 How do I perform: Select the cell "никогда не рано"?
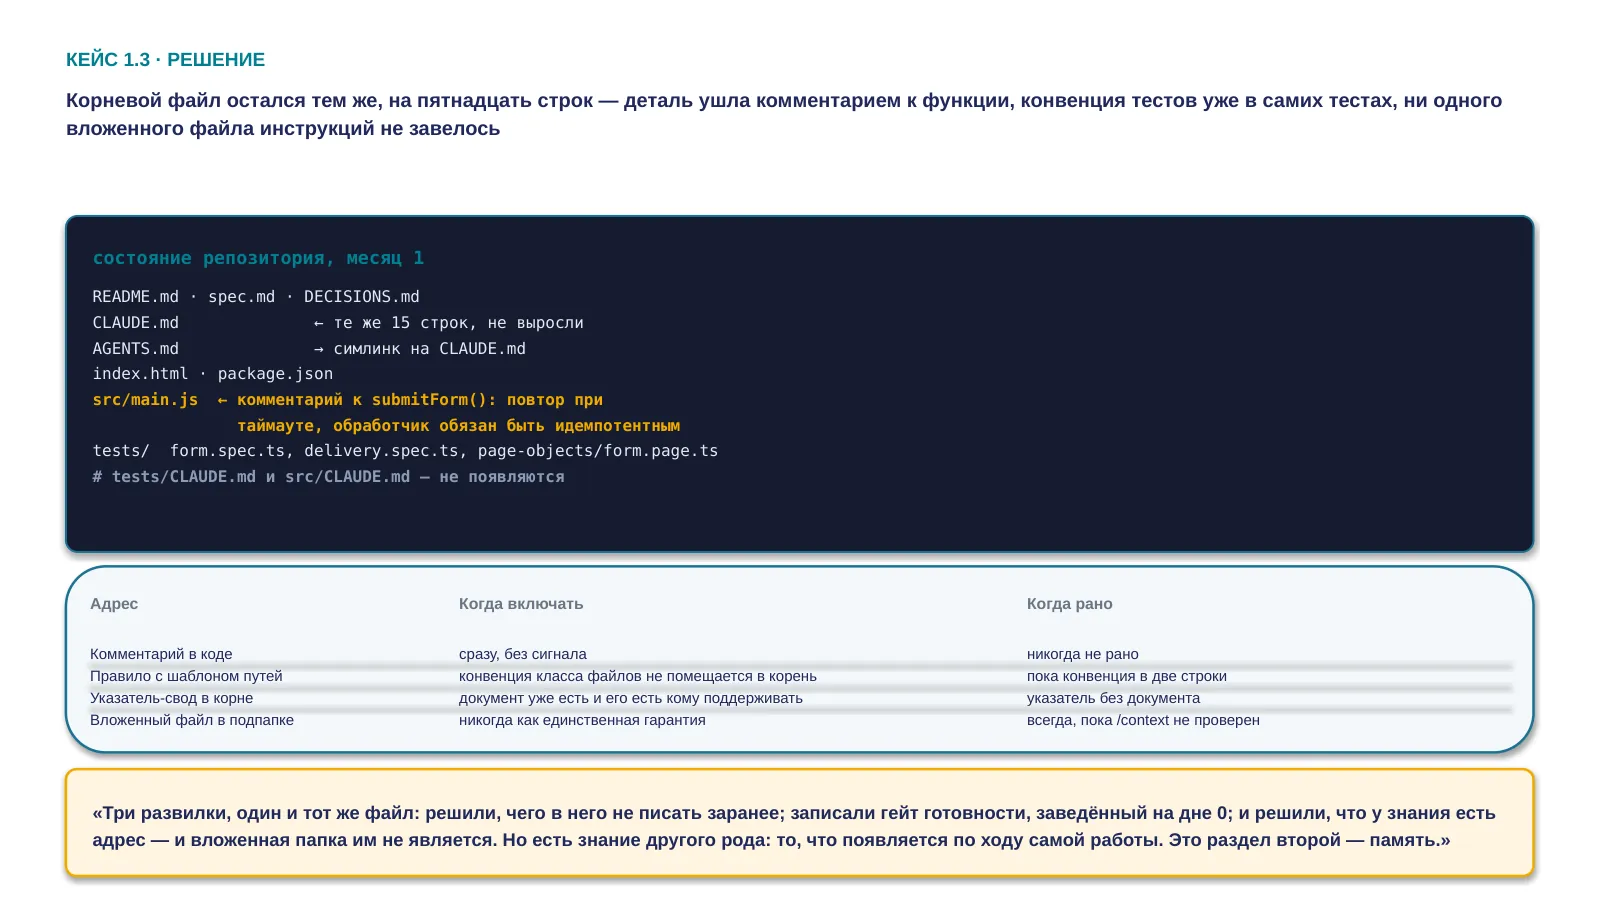click(1083, 654)
